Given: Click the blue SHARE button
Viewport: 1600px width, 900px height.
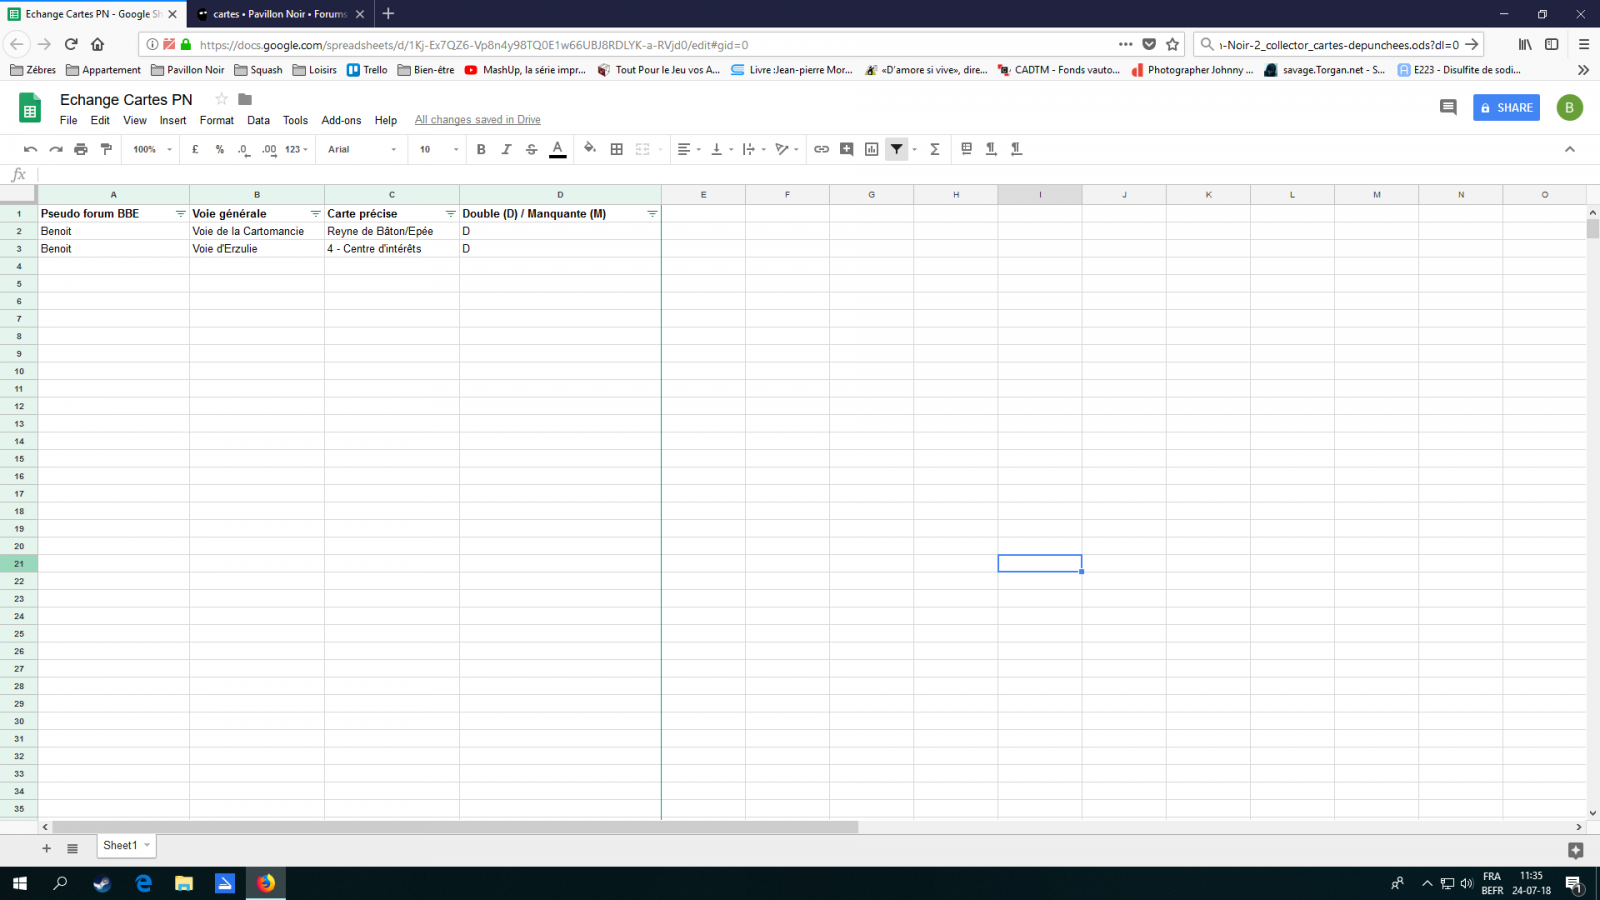Looking at the screenshot, I should tap(1506, 108).
